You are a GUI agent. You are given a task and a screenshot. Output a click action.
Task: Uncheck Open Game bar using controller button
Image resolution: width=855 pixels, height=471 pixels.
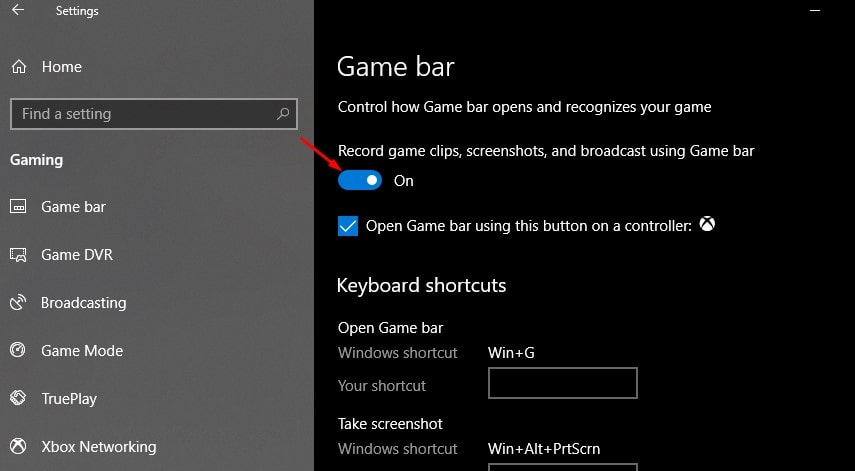(x=348, y=226)
